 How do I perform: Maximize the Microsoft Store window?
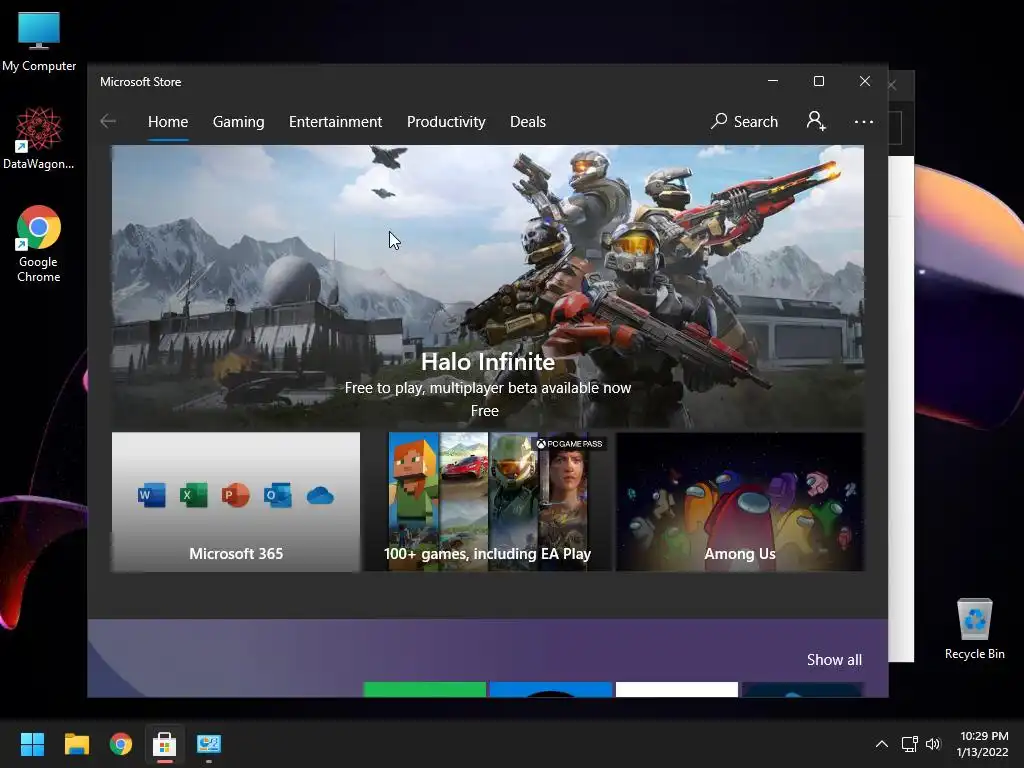[819, 81]
